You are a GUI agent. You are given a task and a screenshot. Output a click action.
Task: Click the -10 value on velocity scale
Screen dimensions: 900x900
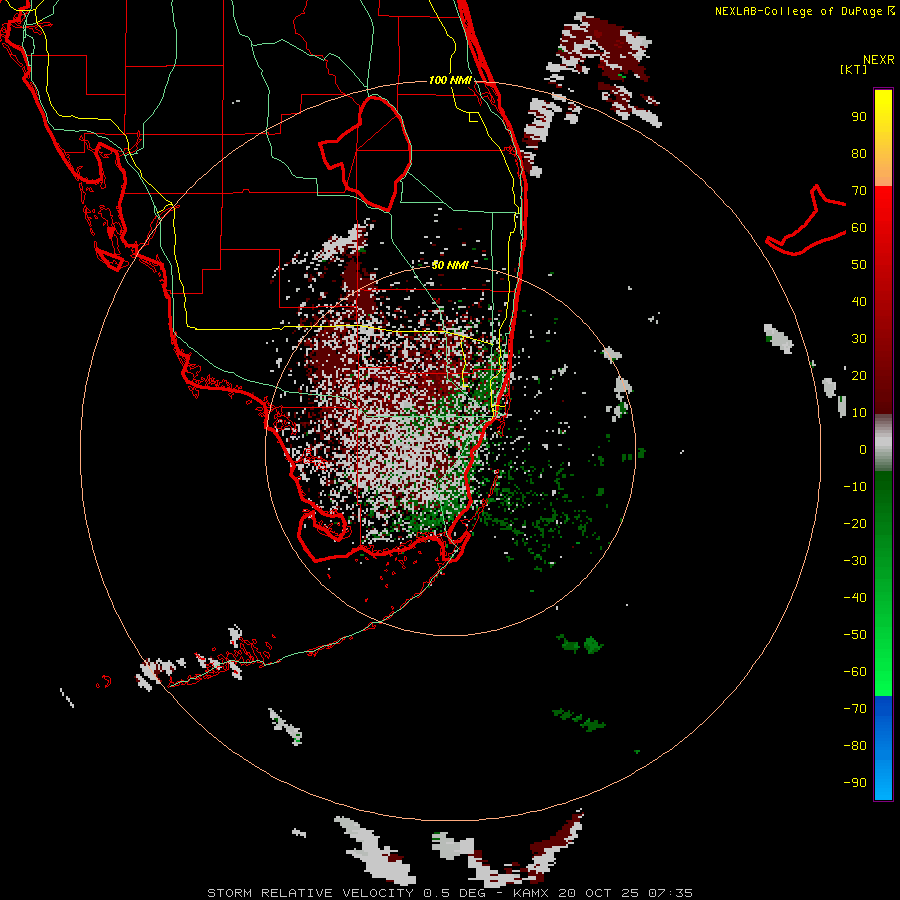click(855, 487)
